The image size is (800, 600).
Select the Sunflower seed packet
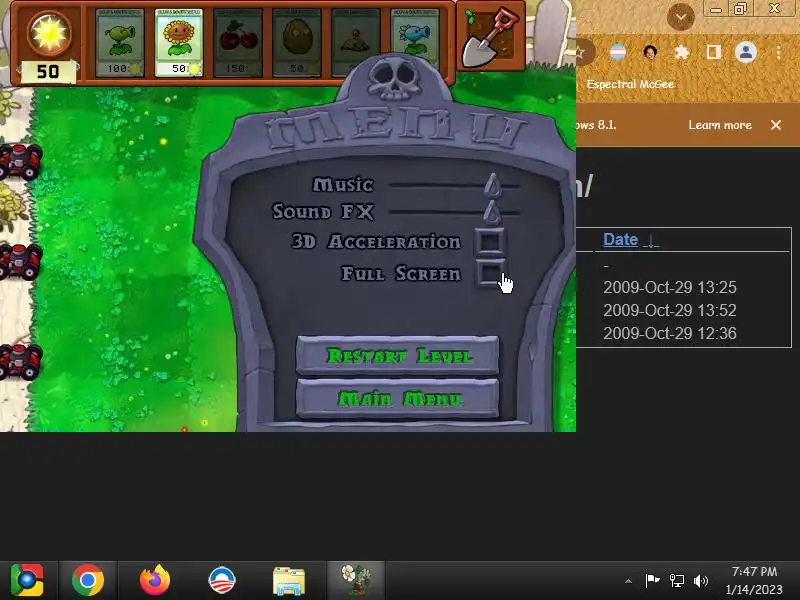(x=179, y=43)
